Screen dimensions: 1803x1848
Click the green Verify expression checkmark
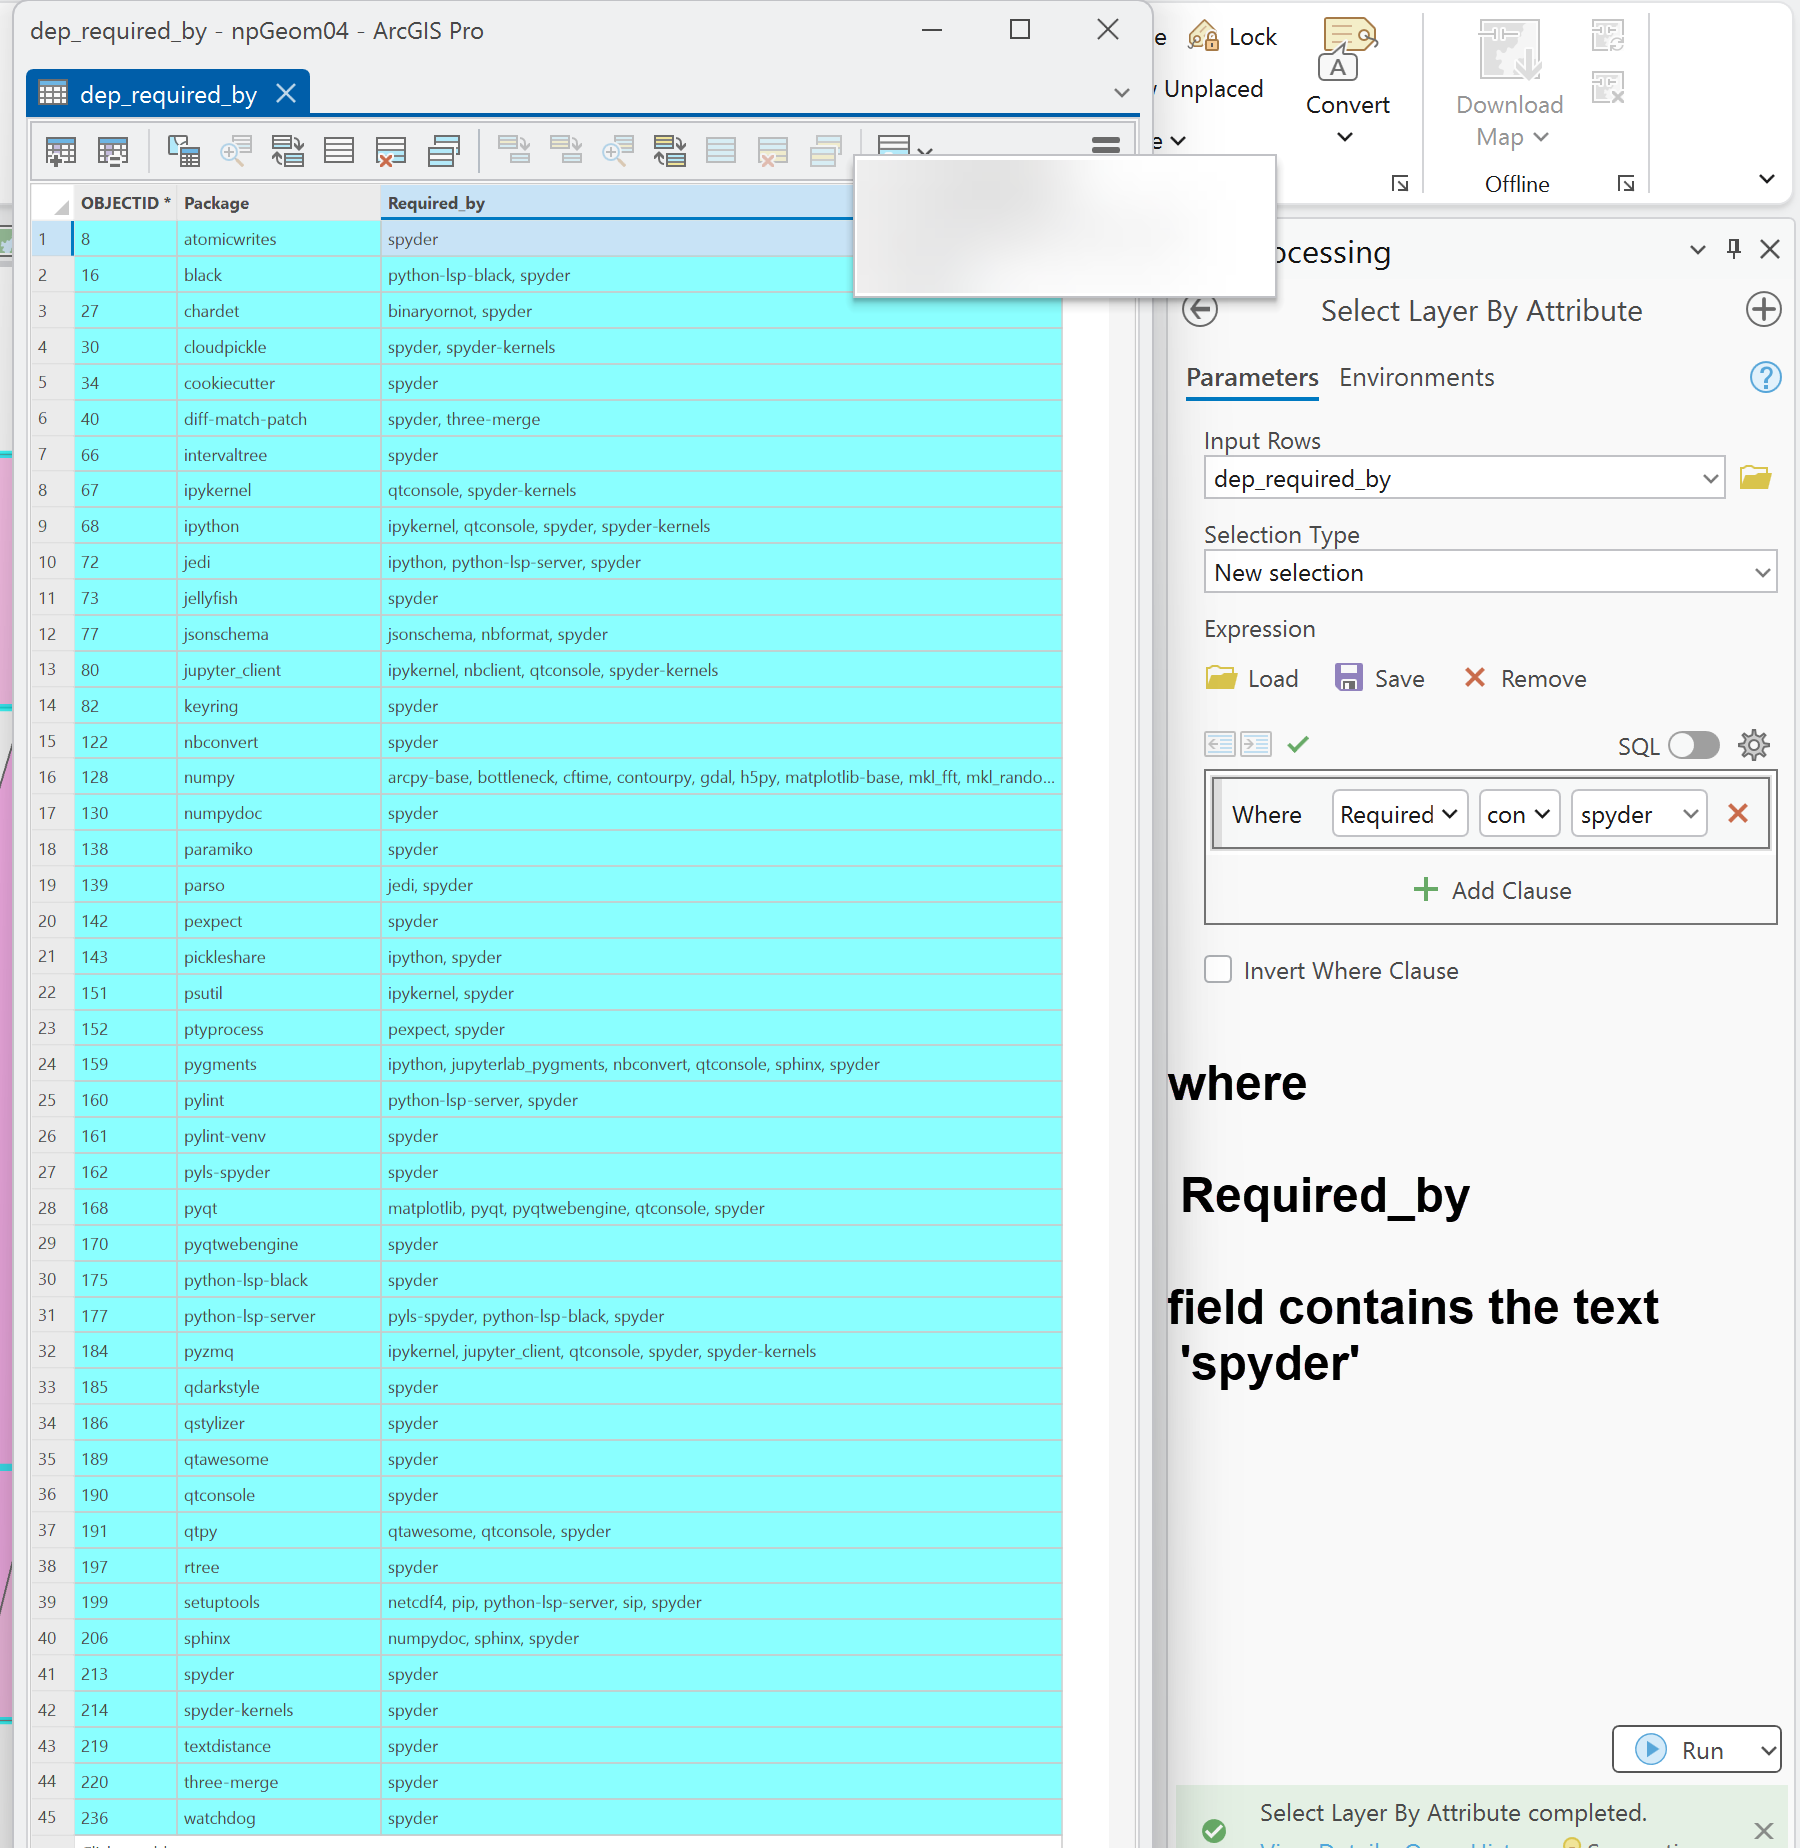click(1298, 744)
